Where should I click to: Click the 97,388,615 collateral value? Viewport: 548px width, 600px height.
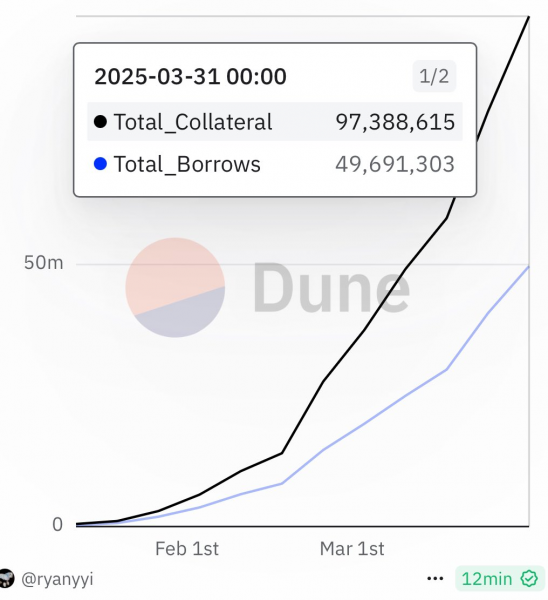click(395, 122)
